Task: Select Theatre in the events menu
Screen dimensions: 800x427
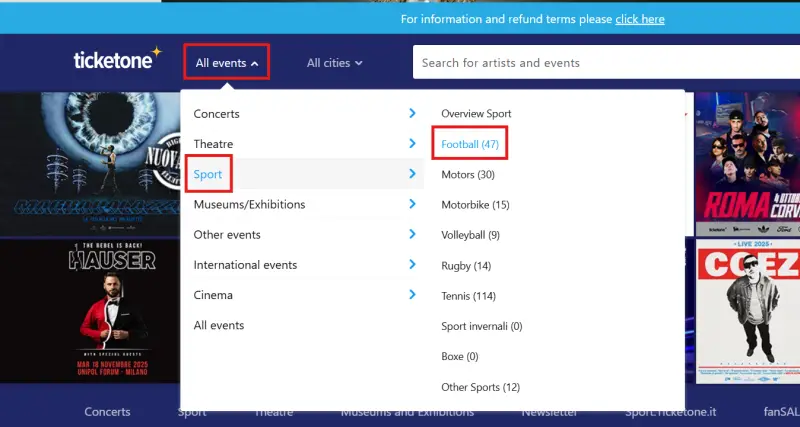Action: (213, 144)
